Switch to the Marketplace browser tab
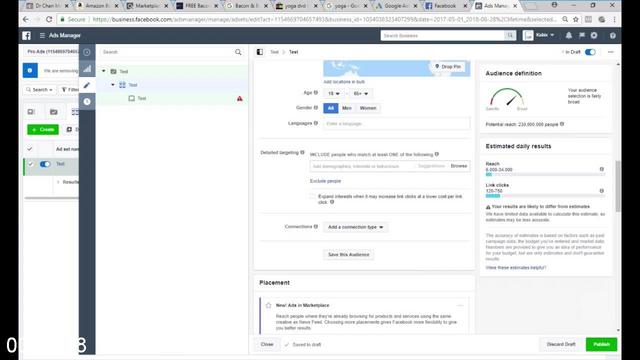Viewport: 640px width, 360px height. 147,6
